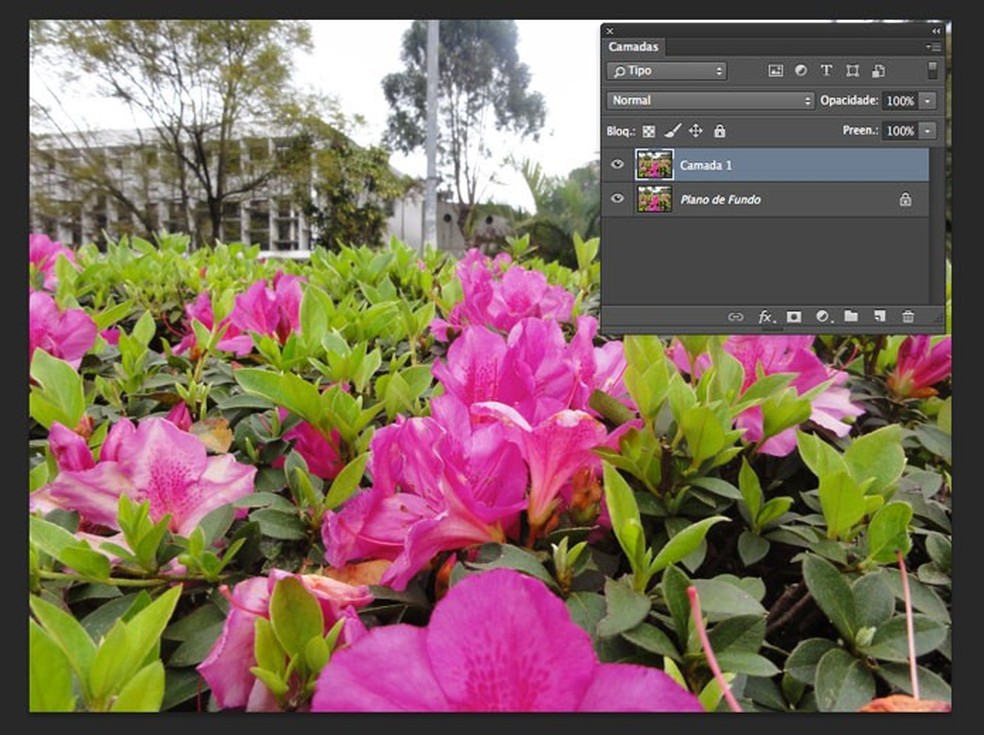Toggle visibility of Plano de Fundo layer
The height and width of the screenshot is (735, 984).
(618, 199)
